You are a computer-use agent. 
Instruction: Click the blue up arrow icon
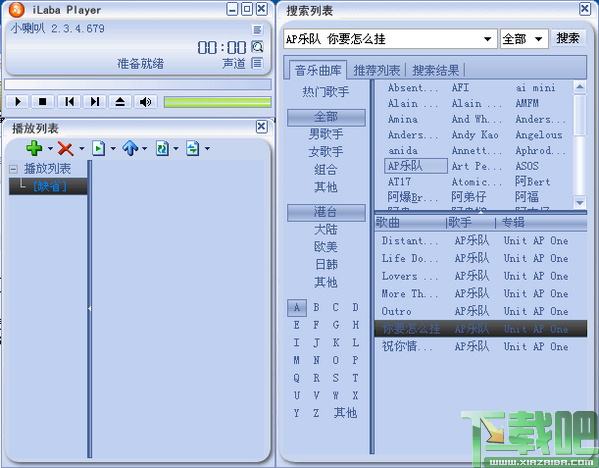[x=130, y=148]
